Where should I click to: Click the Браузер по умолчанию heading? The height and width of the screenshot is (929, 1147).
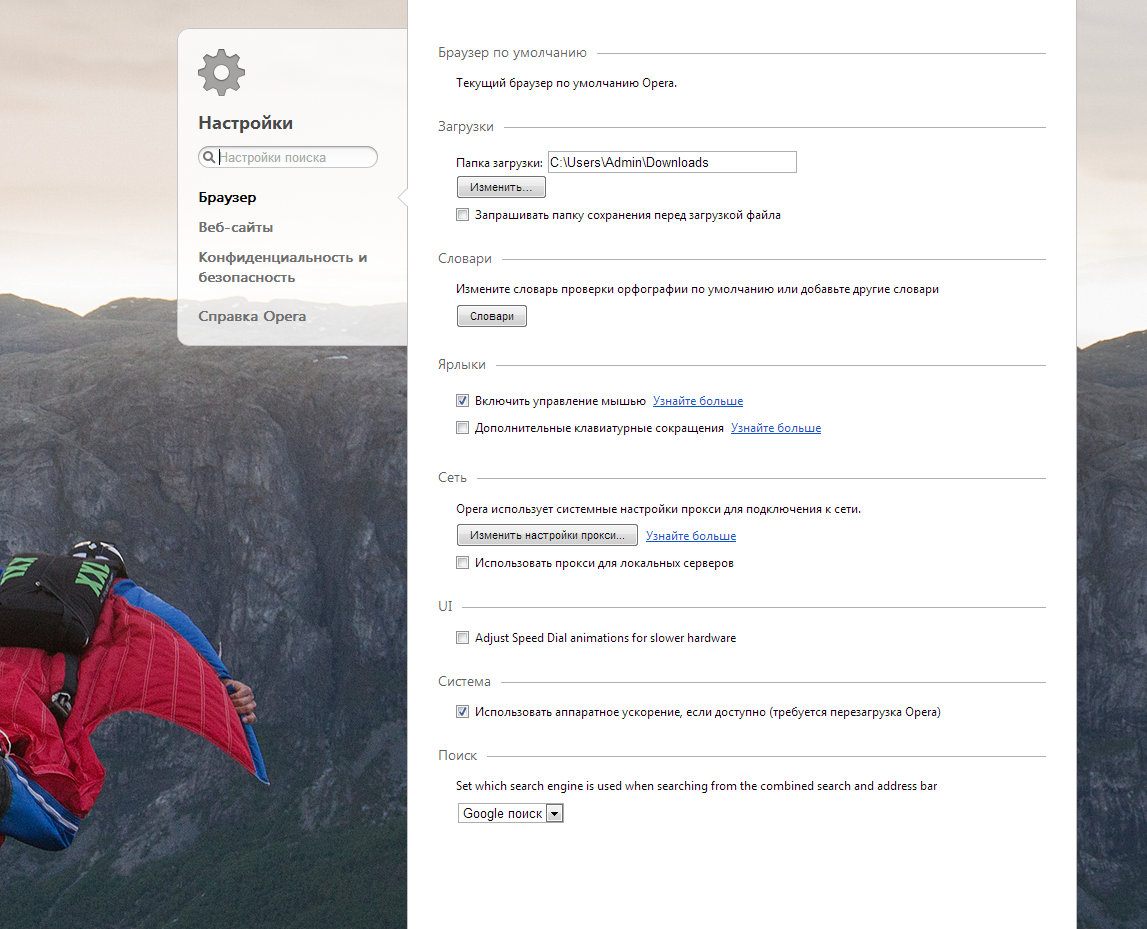click(x=512, y=53)
